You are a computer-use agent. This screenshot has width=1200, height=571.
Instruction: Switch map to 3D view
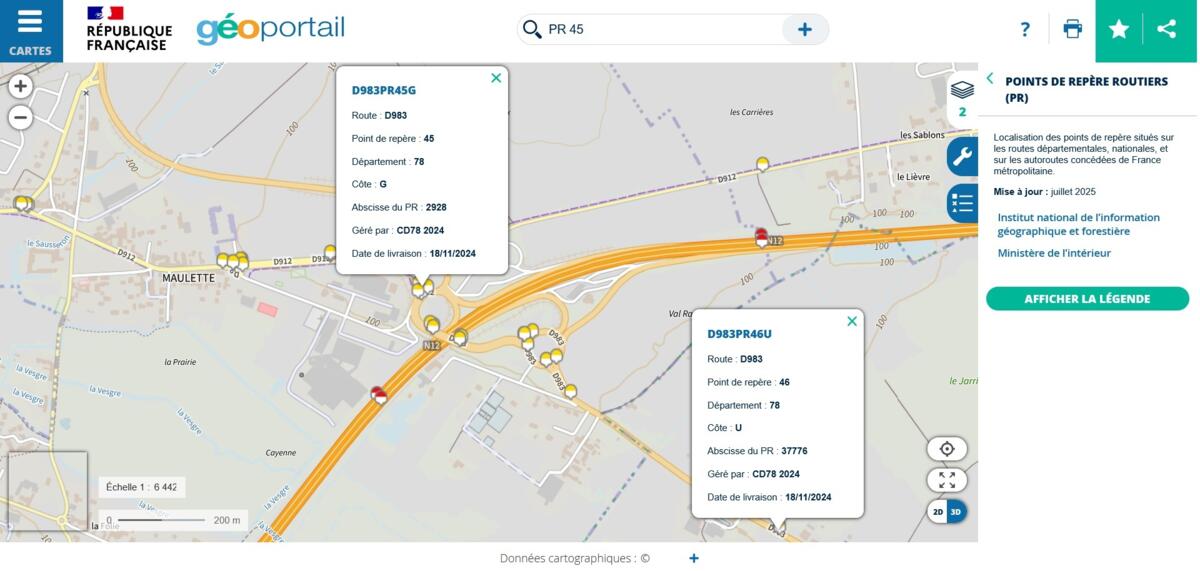956,512
